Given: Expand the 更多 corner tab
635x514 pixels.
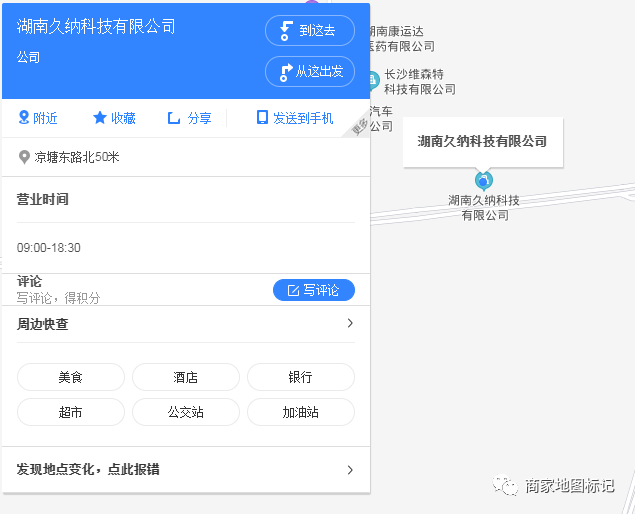Looking at the screenshot, I should [360, 127].
